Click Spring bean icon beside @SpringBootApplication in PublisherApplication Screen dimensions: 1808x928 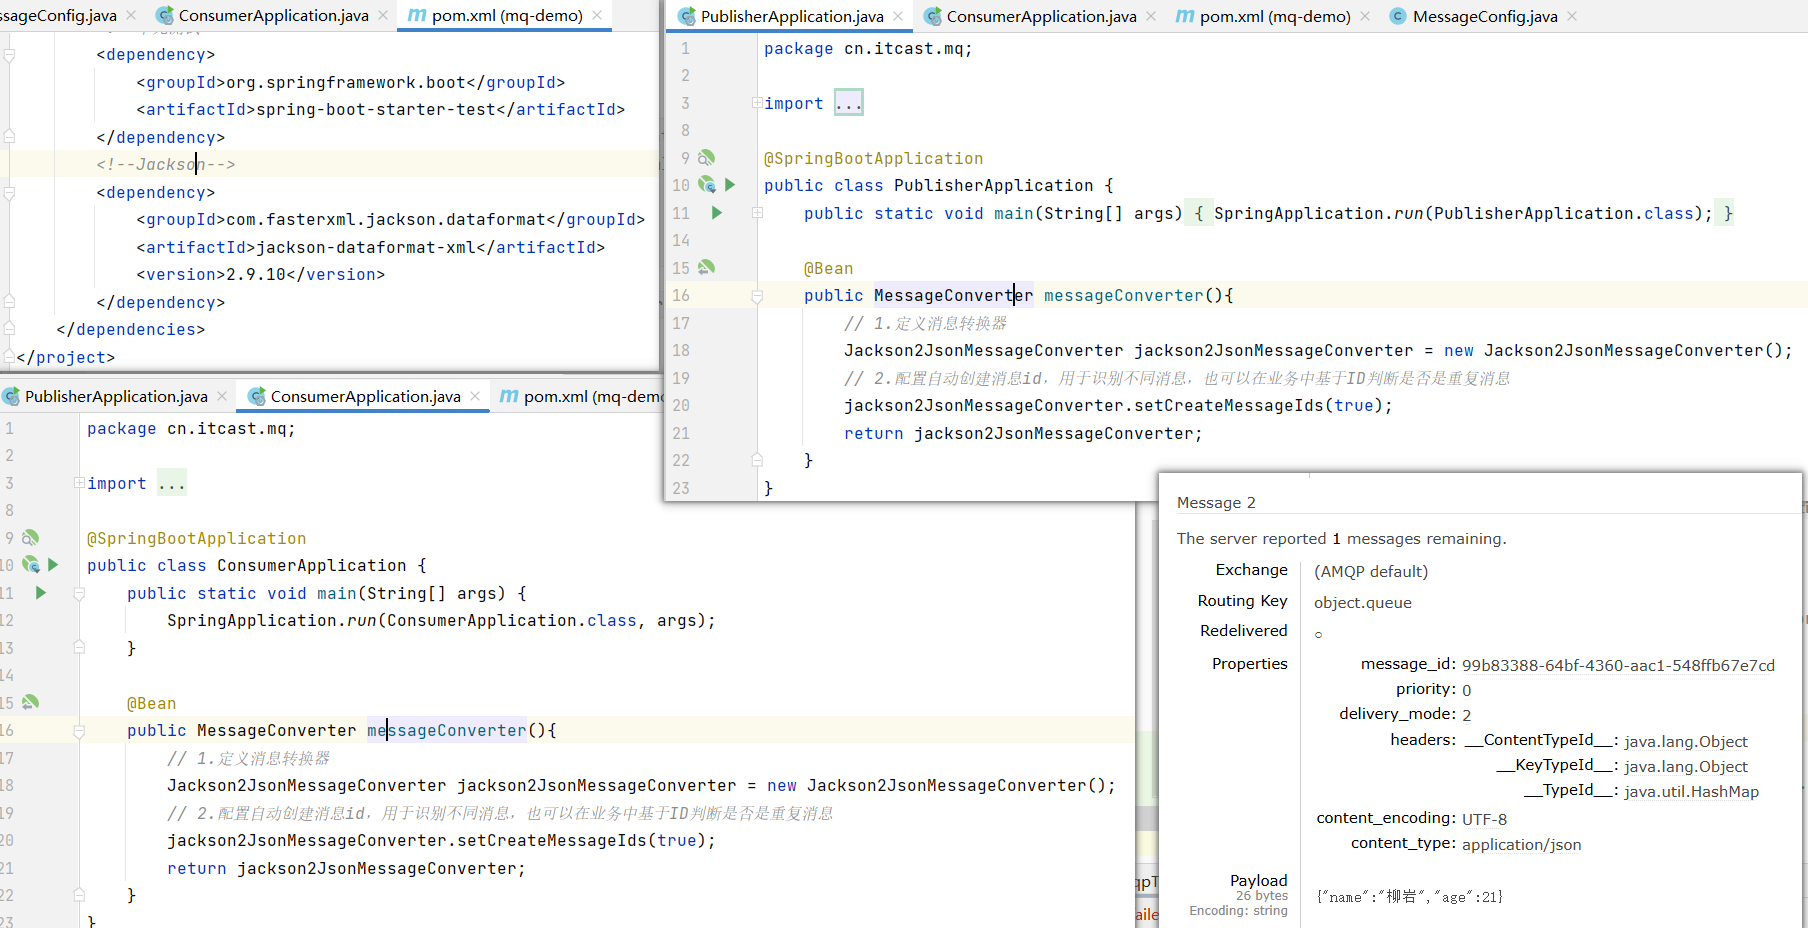706,158
